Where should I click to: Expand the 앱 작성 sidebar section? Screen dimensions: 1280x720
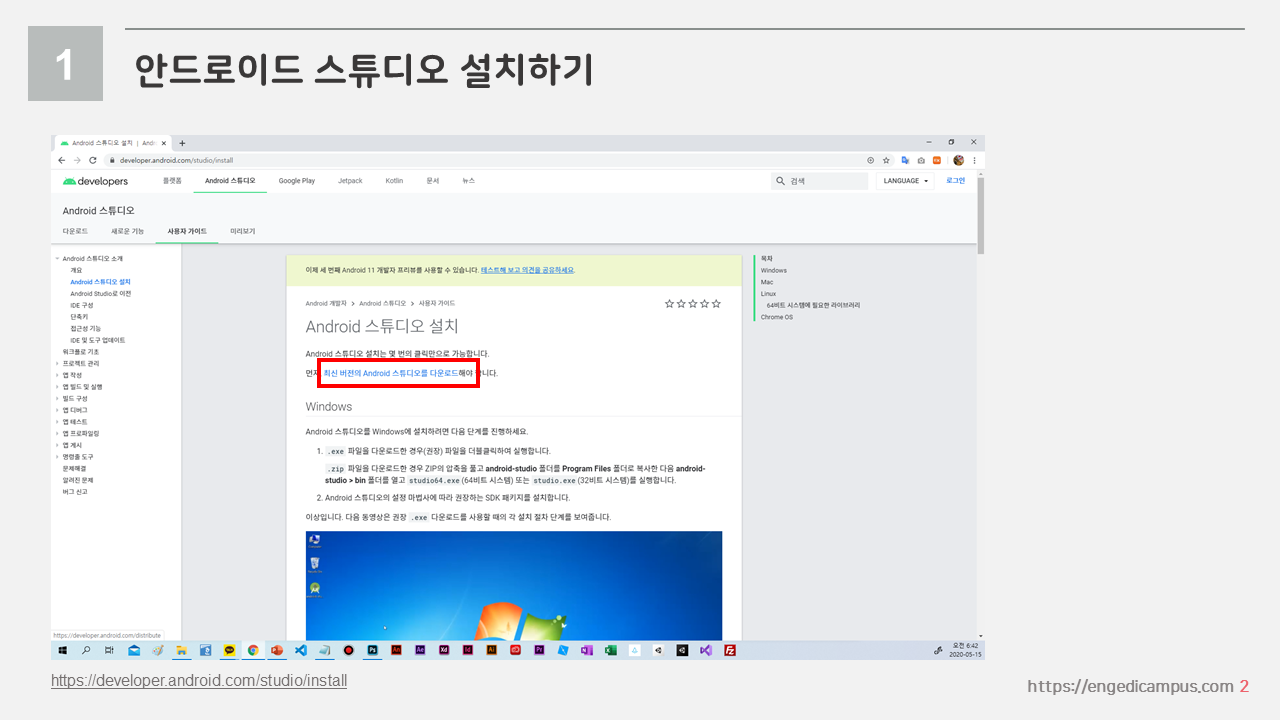(57, 375)
